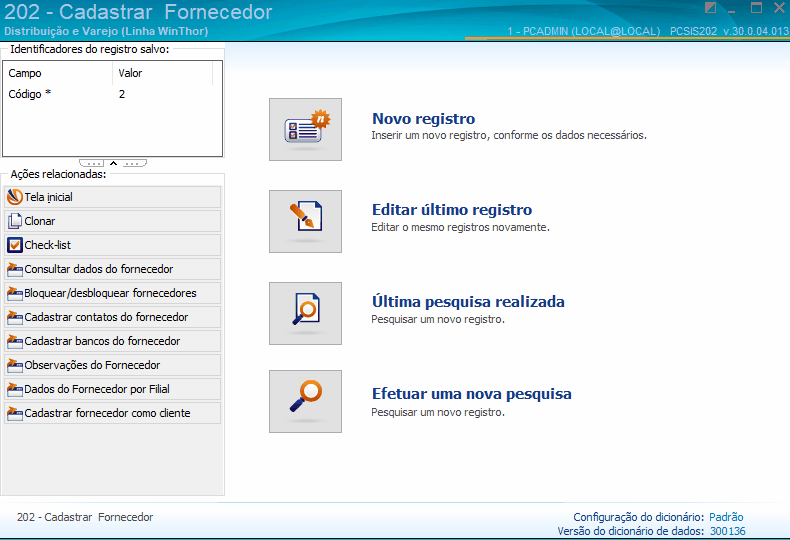Click the Campo column header
The height and width of the screenshot is (540, 790).
click(58, 73)
